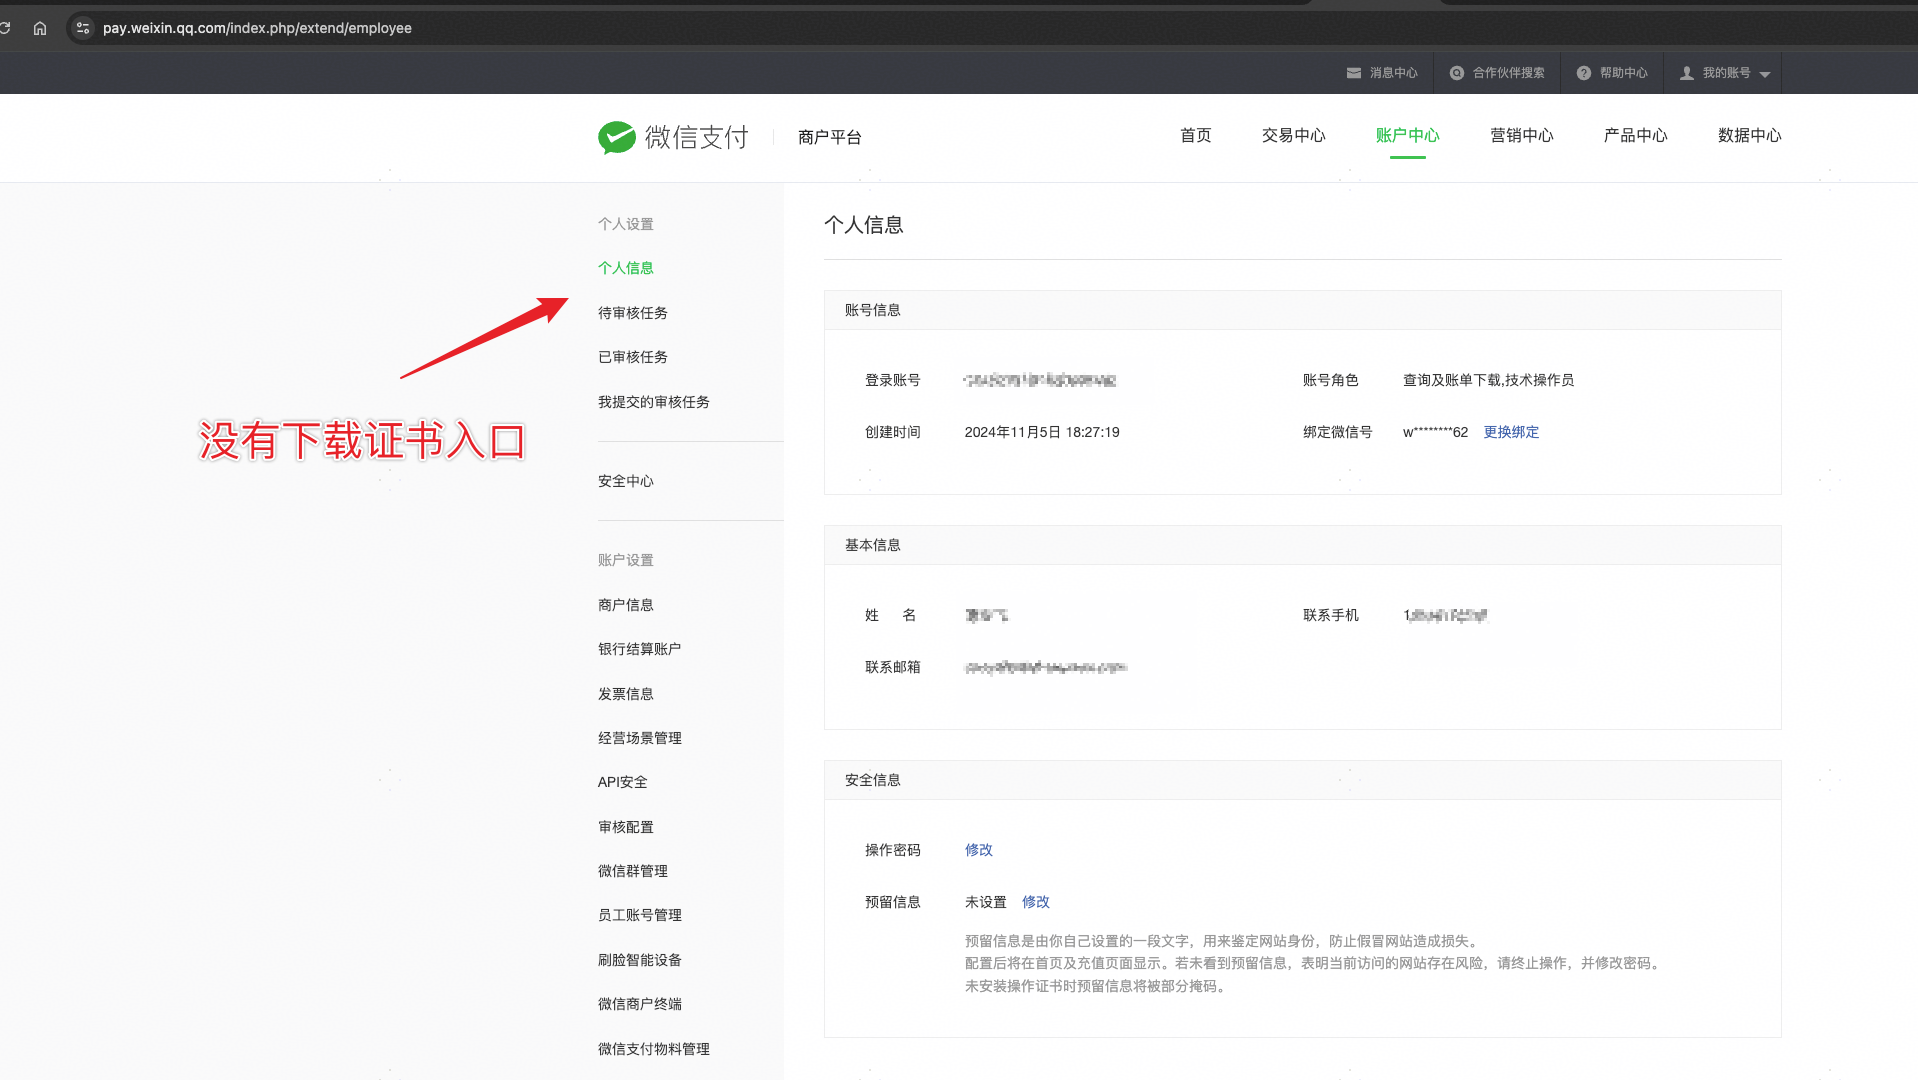Click the browser home icon
The height and width of the screenshot is (1080, 1918).
(40, 28)
